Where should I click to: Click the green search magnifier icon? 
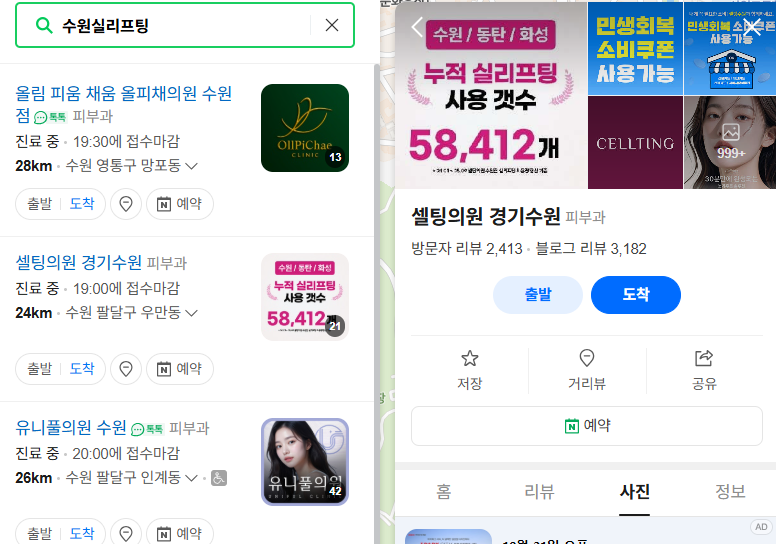[x=44, y=25]
